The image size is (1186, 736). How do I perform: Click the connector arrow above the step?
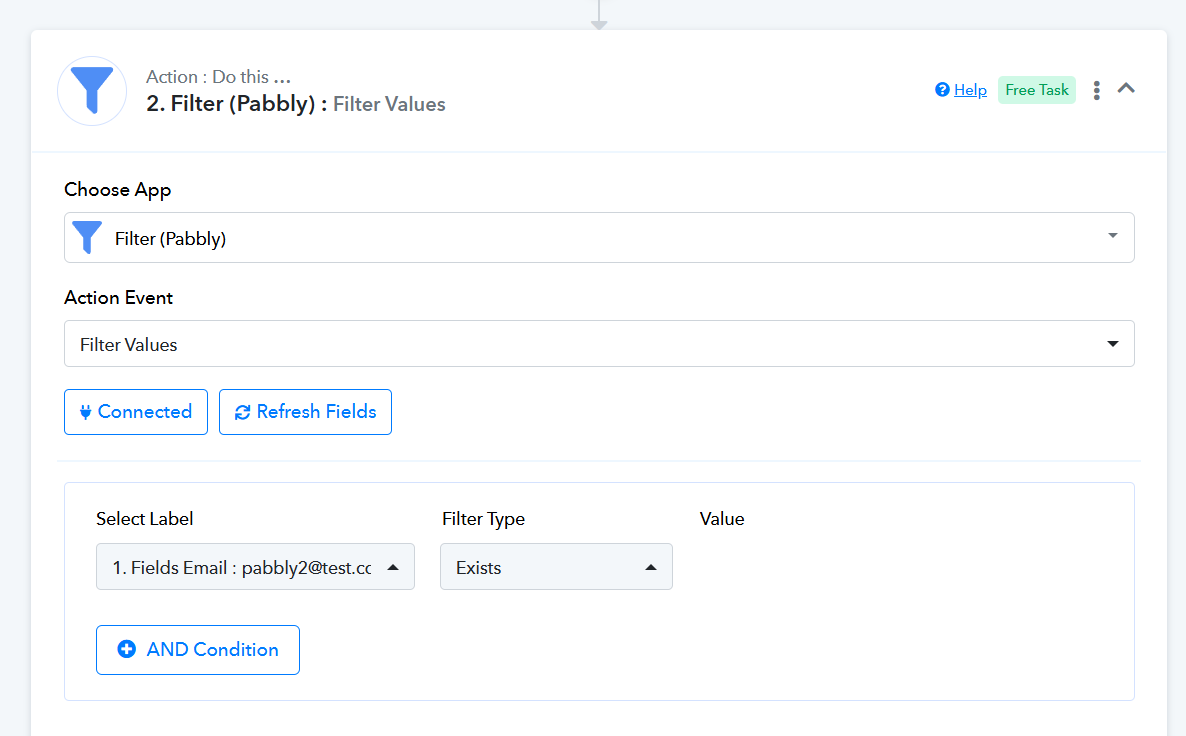click(599, 17)
